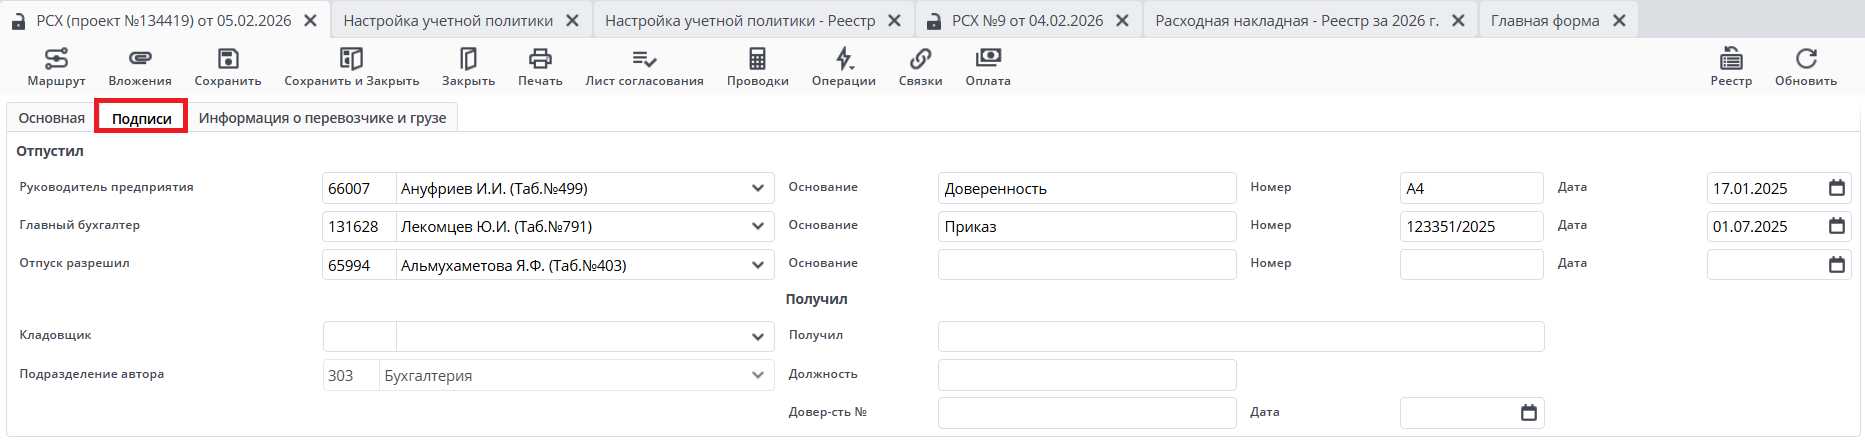The image size is (1865, 445).
Task: Click the Печать printer icon
Action: point(540,59)
